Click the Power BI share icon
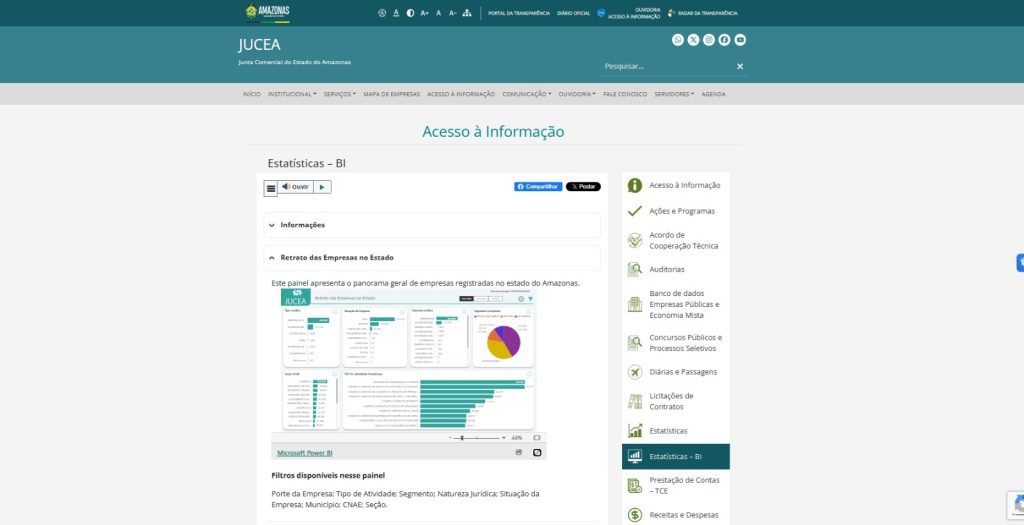Screen dimensions: 1024x525 519,453
